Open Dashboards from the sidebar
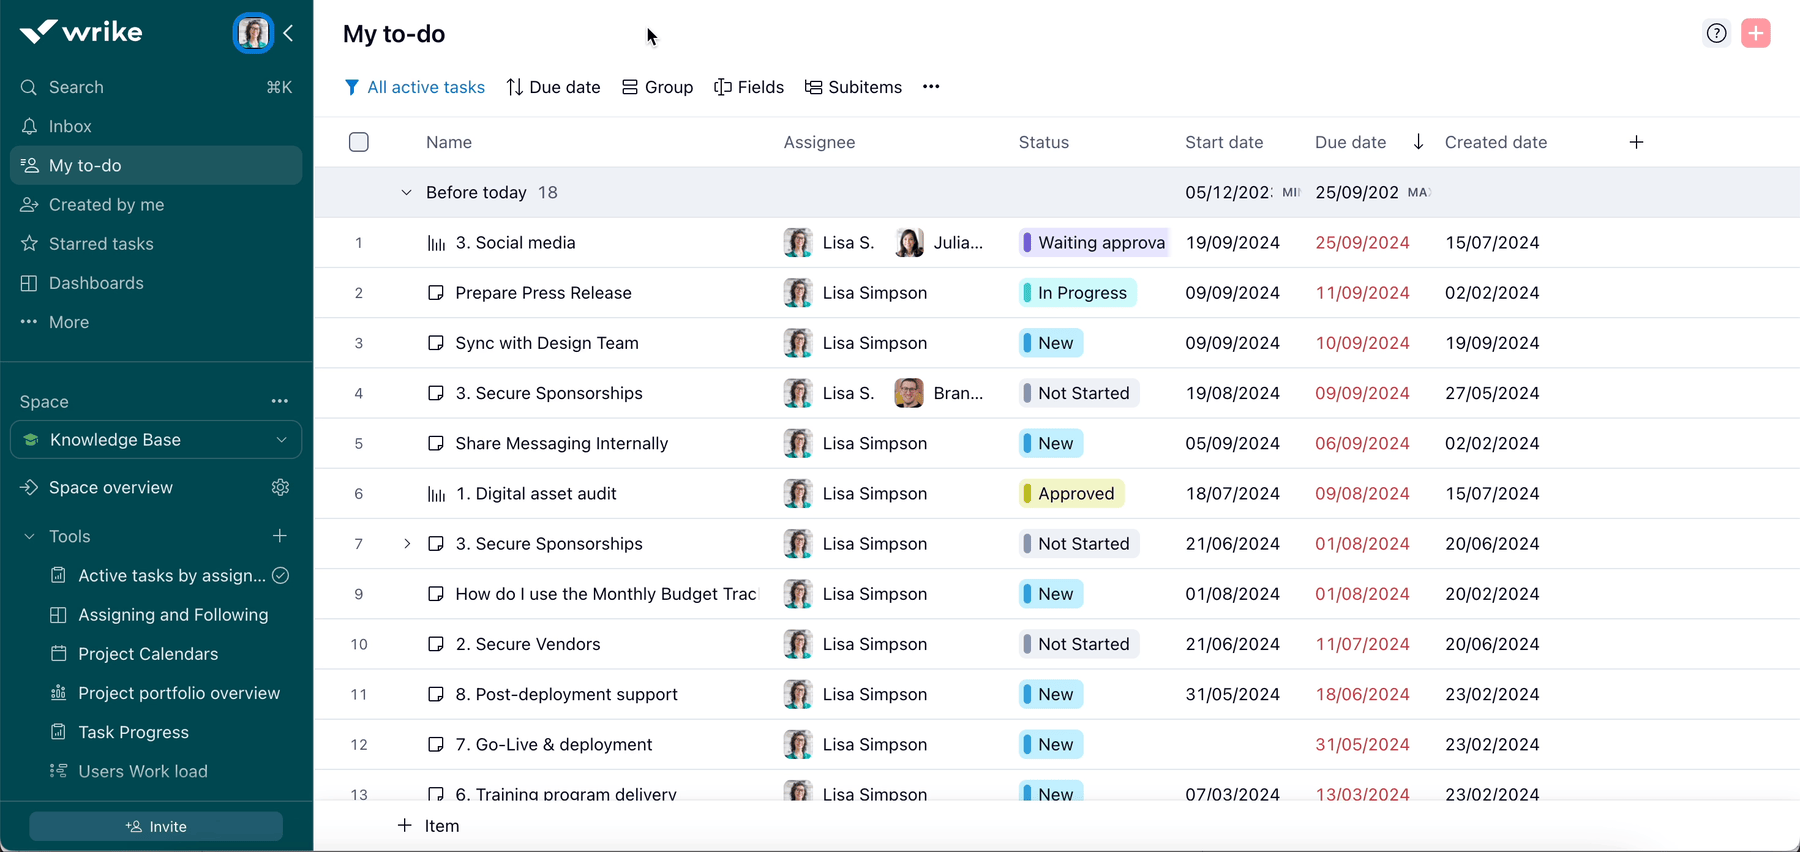 pos(96,283)
